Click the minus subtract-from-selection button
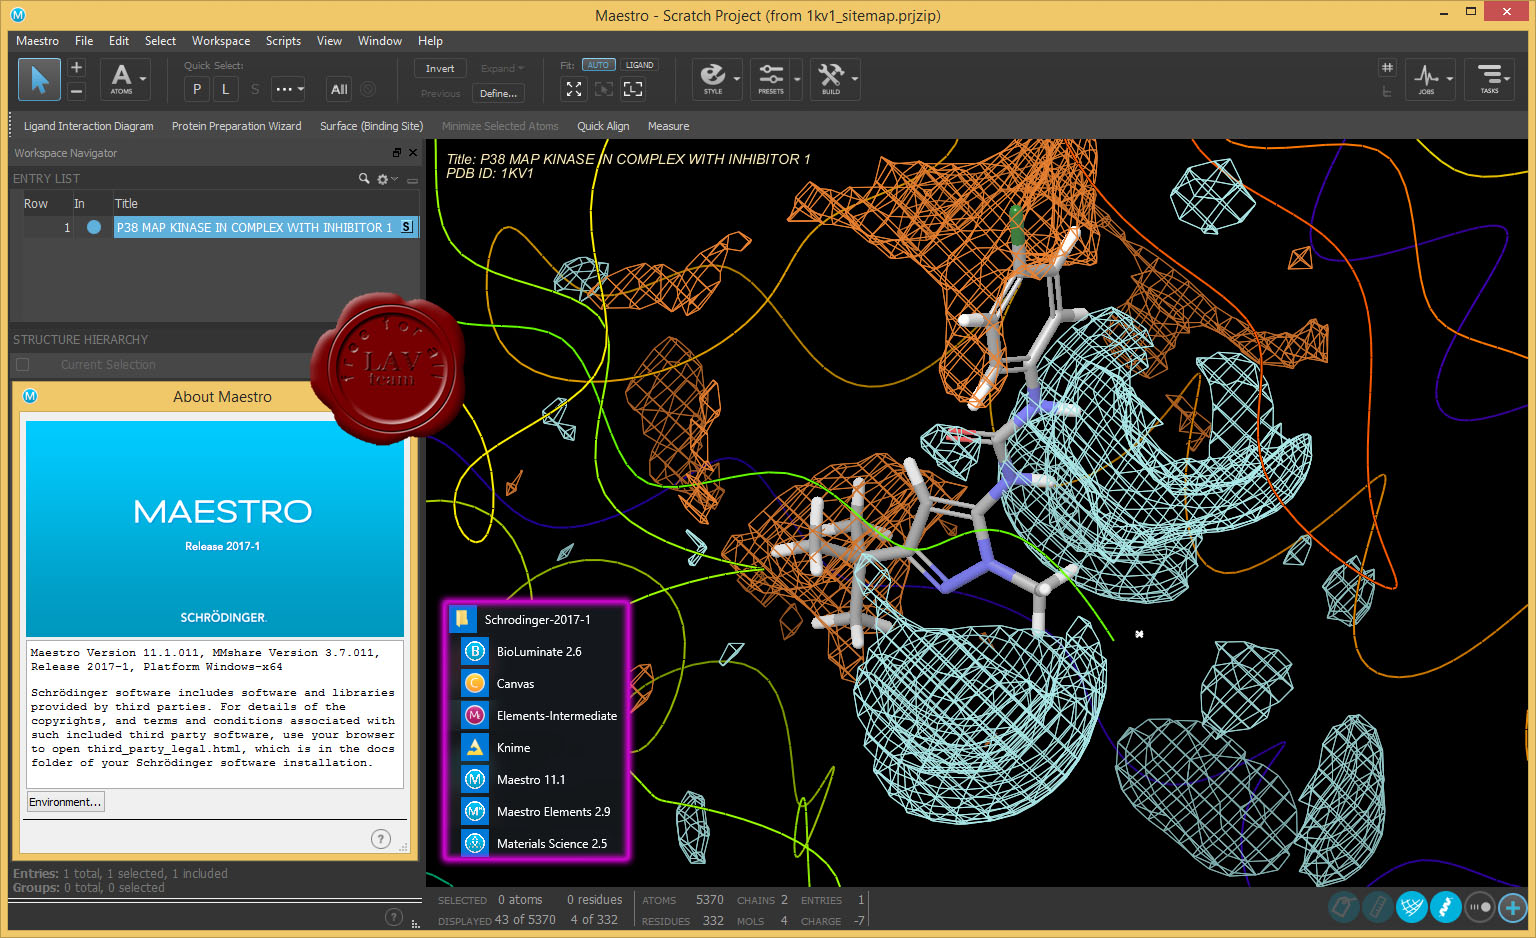 76,90
